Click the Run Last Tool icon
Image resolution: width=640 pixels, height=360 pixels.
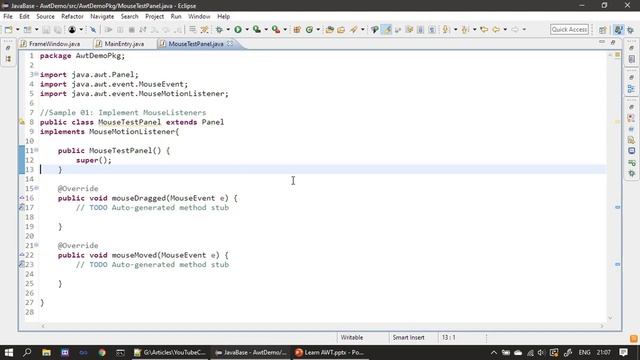pyautogui.click(x=276, y=29)
